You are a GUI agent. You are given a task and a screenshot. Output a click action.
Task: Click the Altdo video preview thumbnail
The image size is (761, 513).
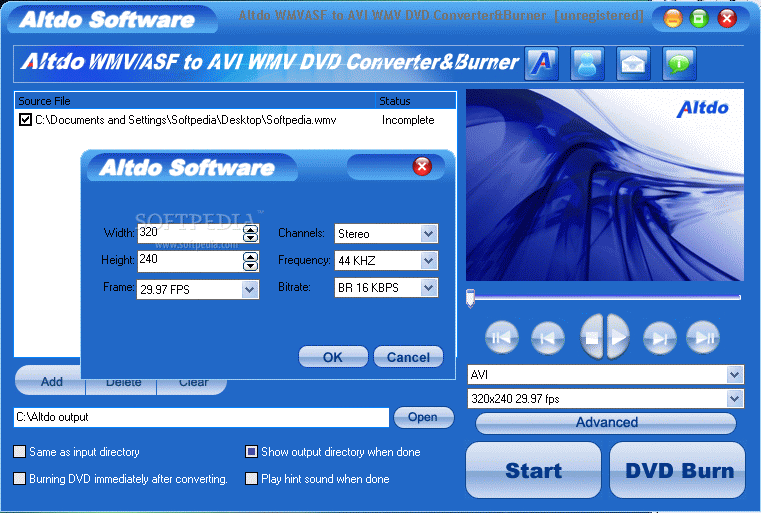click(x=605, y=185)
